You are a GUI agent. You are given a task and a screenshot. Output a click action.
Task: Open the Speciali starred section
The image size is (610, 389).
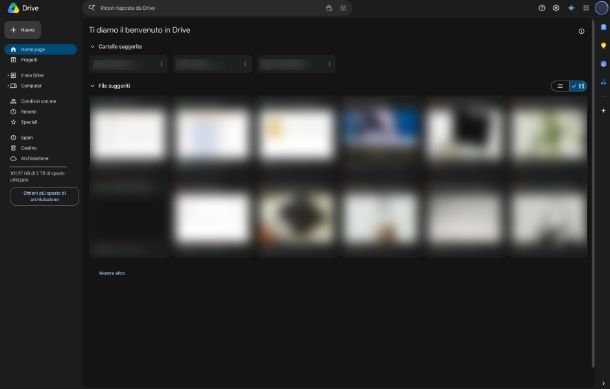click(29, 122)
